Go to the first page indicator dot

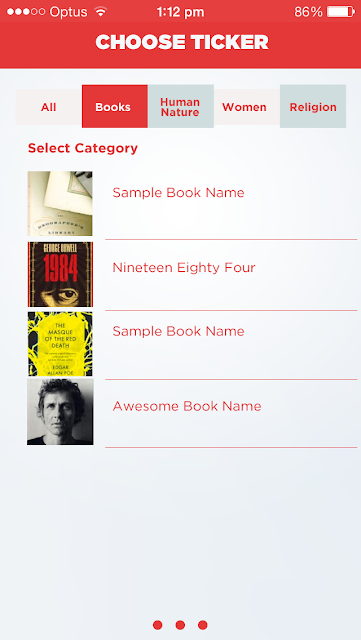point(158,625)
